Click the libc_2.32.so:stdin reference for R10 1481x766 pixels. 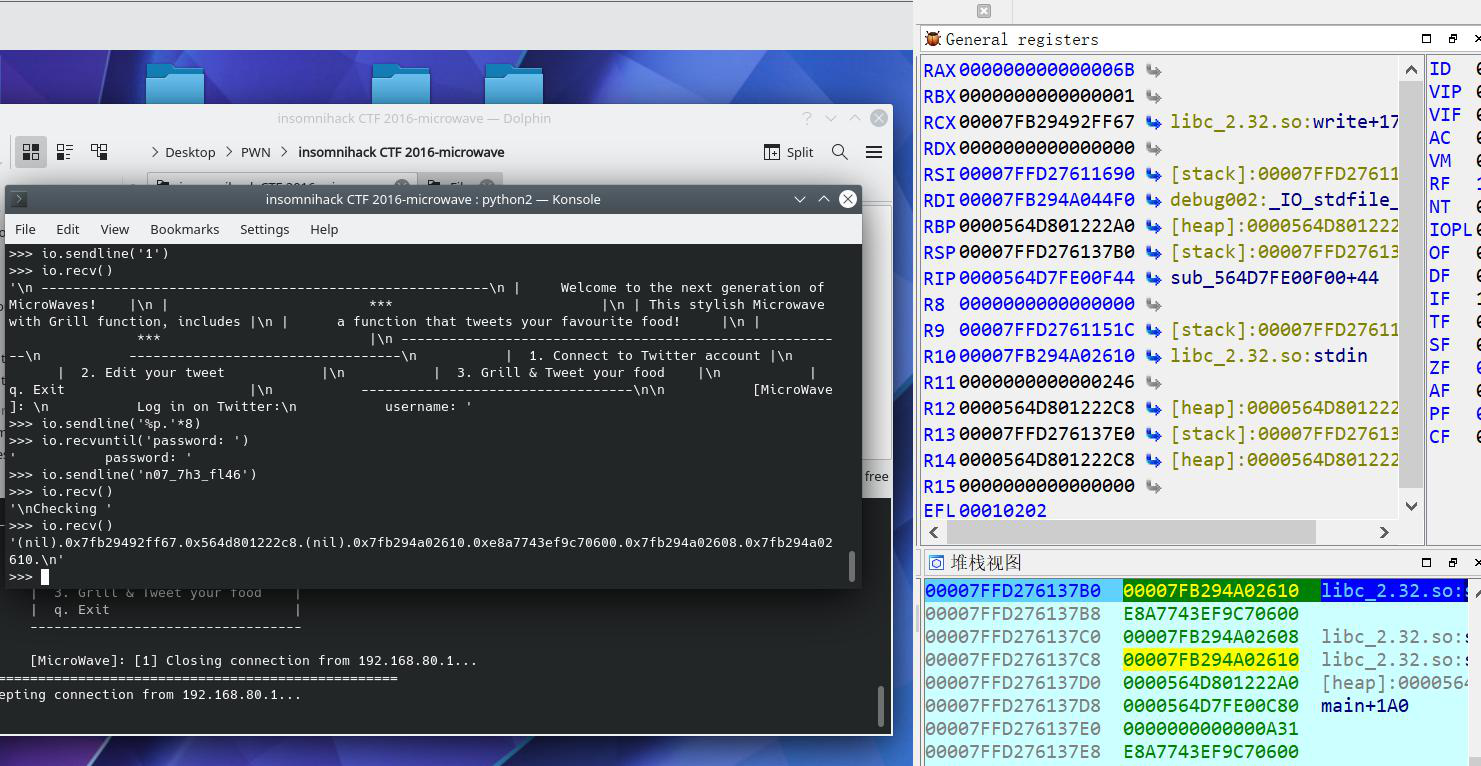point(1269,356)
